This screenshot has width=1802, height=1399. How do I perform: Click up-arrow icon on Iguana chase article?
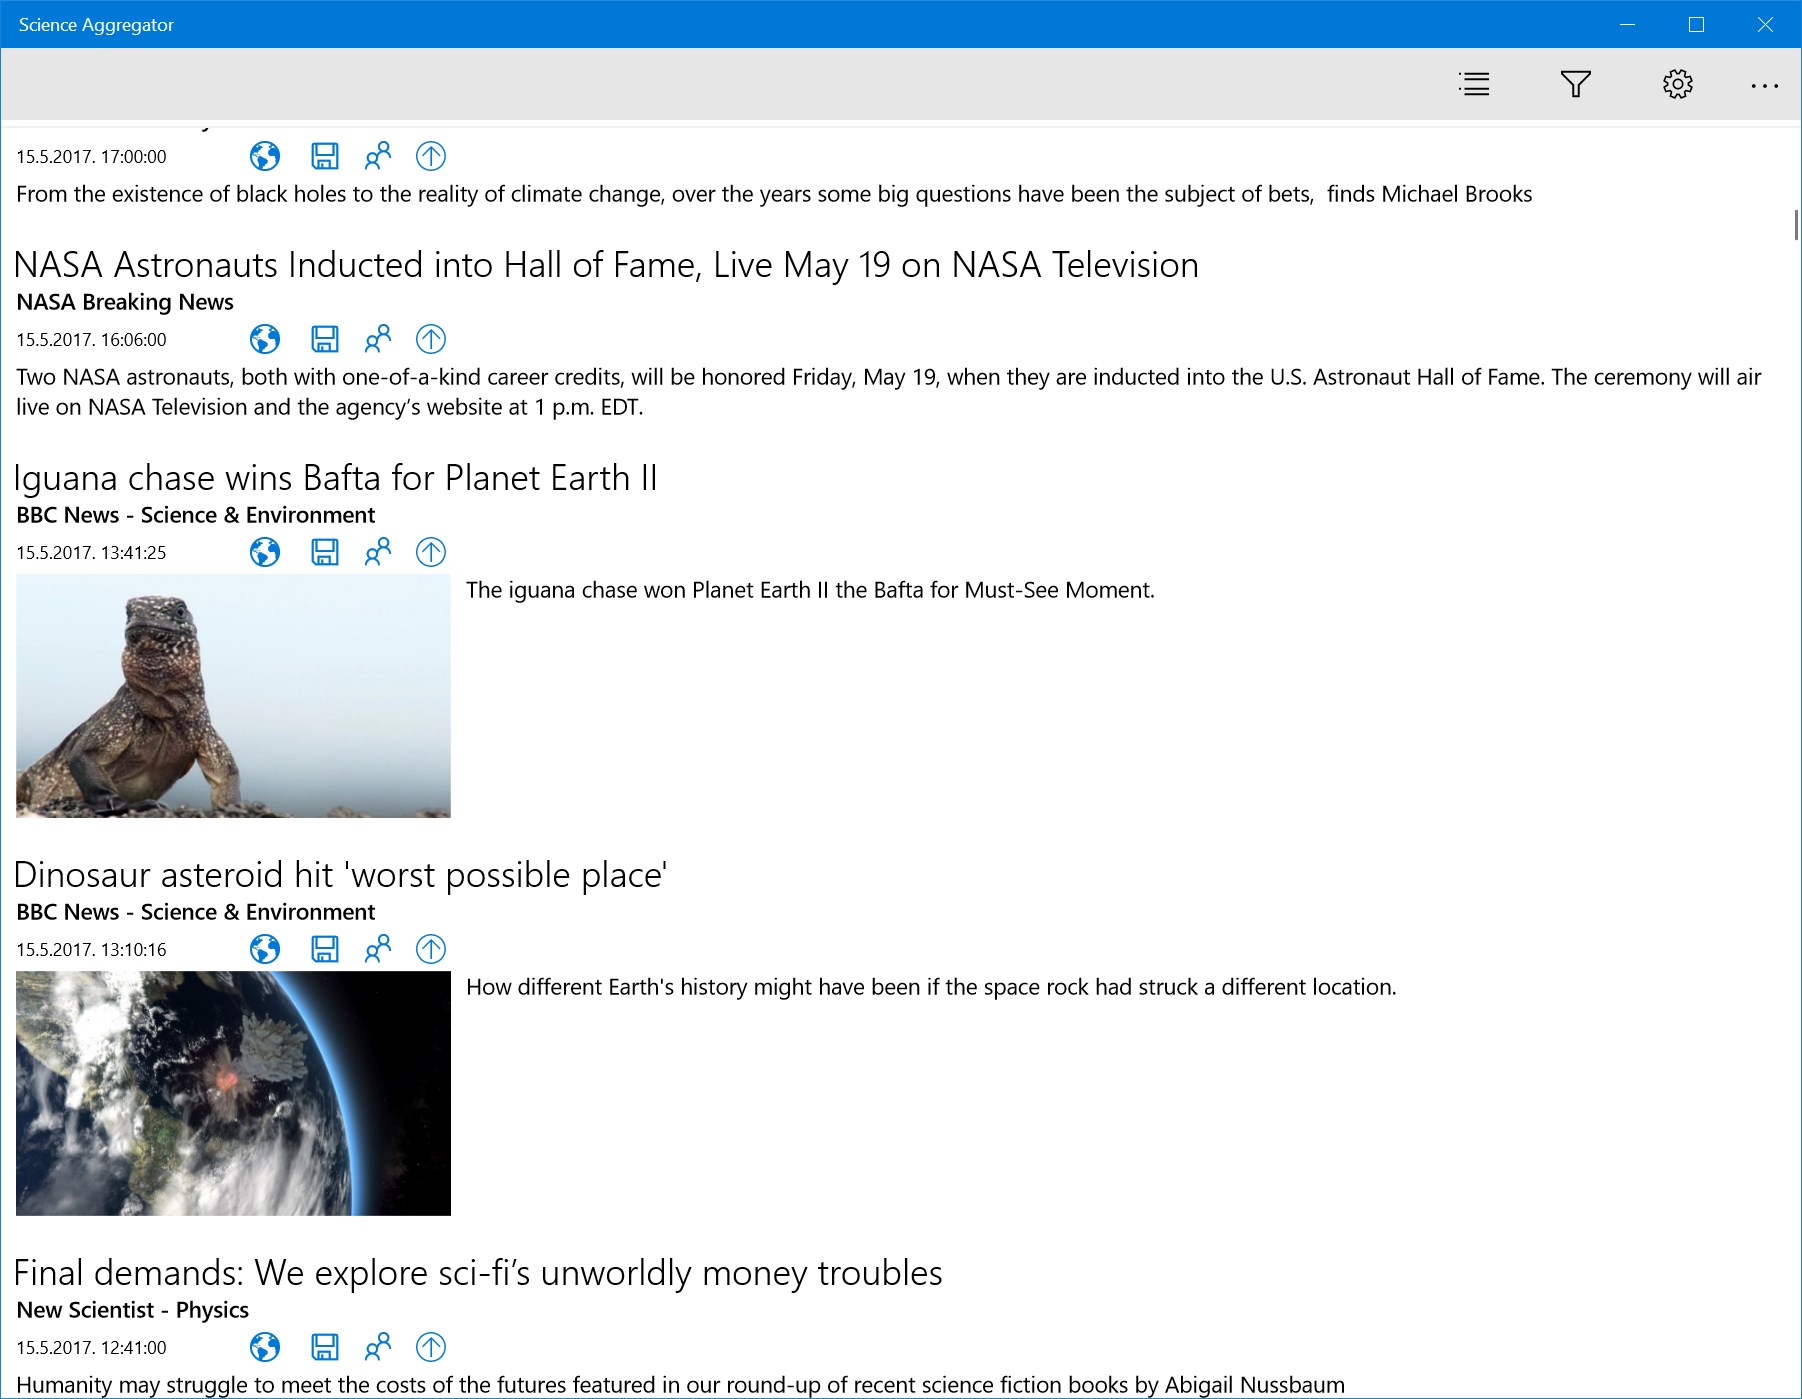coord(431,552)
